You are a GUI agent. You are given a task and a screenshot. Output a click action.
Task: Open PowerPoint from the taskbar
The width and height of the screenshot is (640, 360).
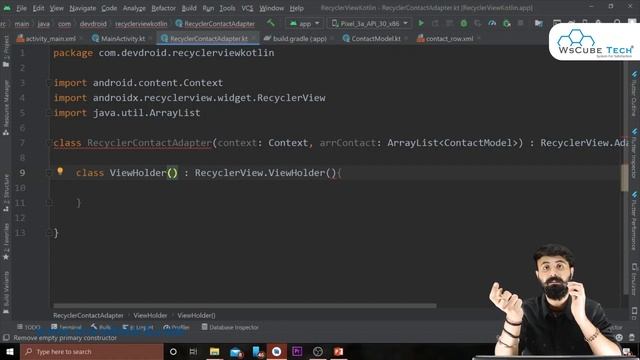point(338,351)
